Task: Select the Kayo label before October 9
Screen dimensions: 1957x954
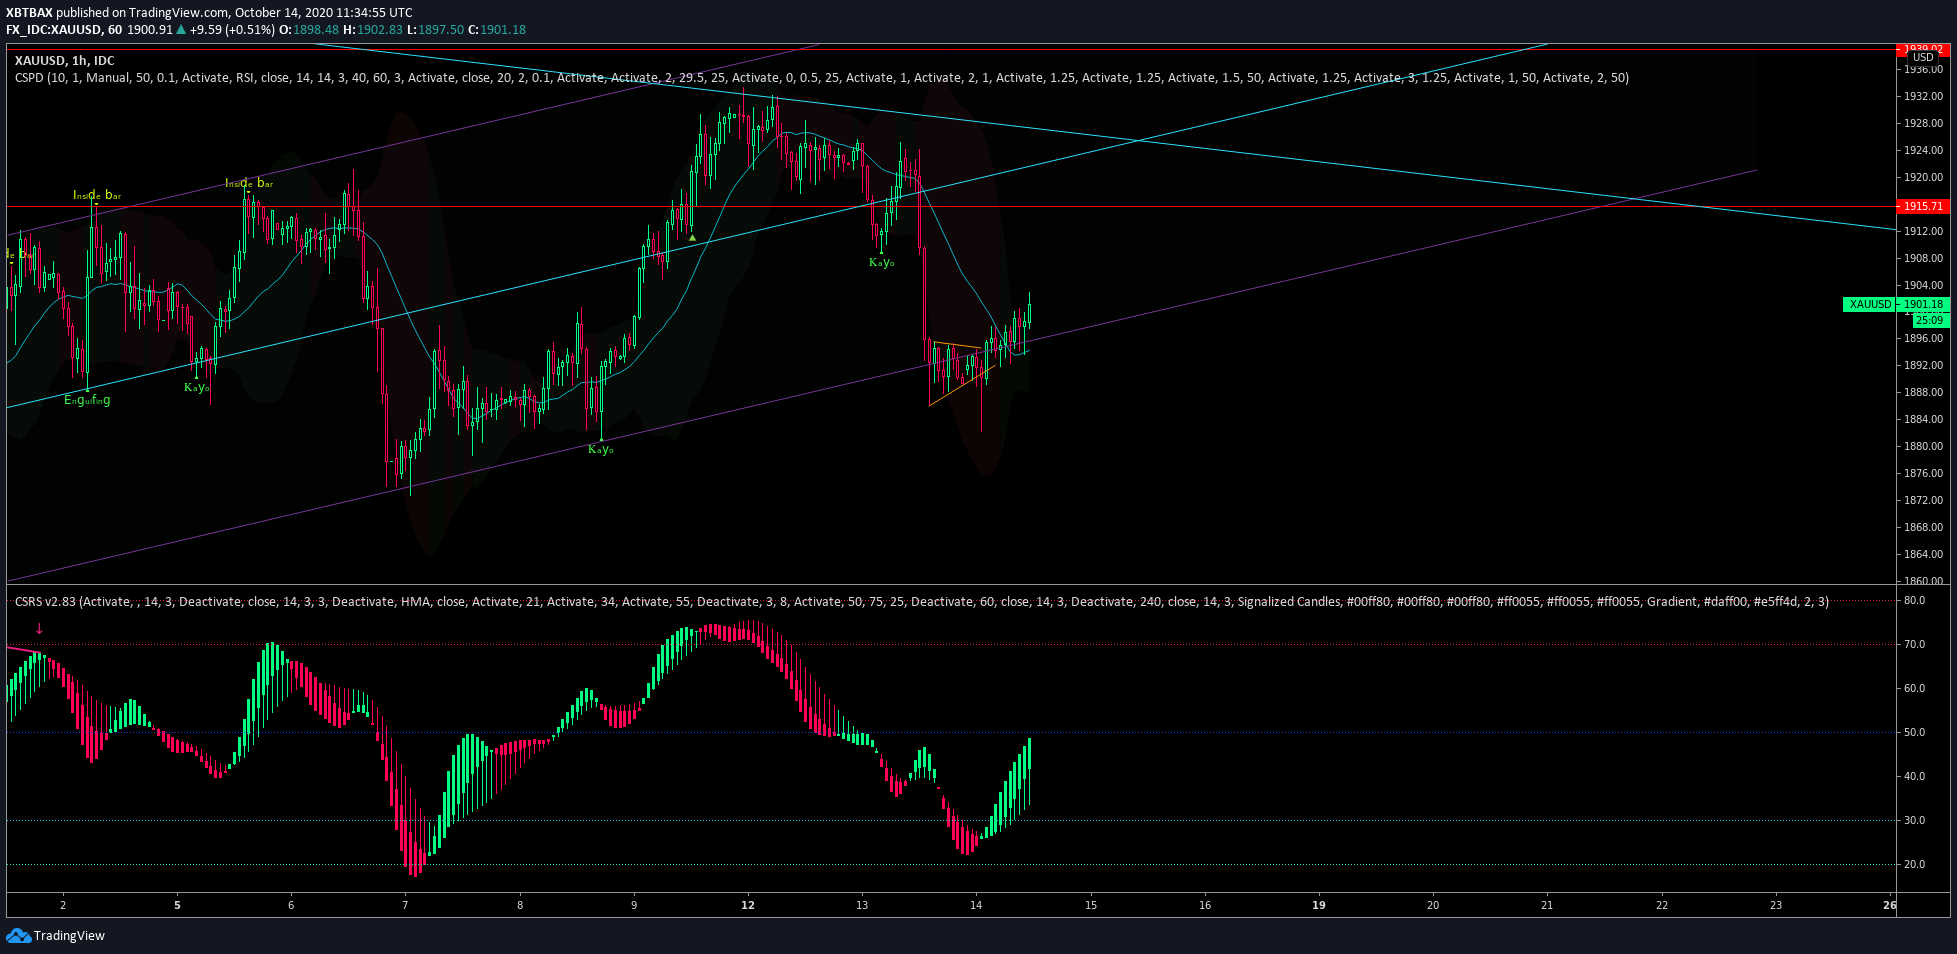Action: [x=600, y=450]
